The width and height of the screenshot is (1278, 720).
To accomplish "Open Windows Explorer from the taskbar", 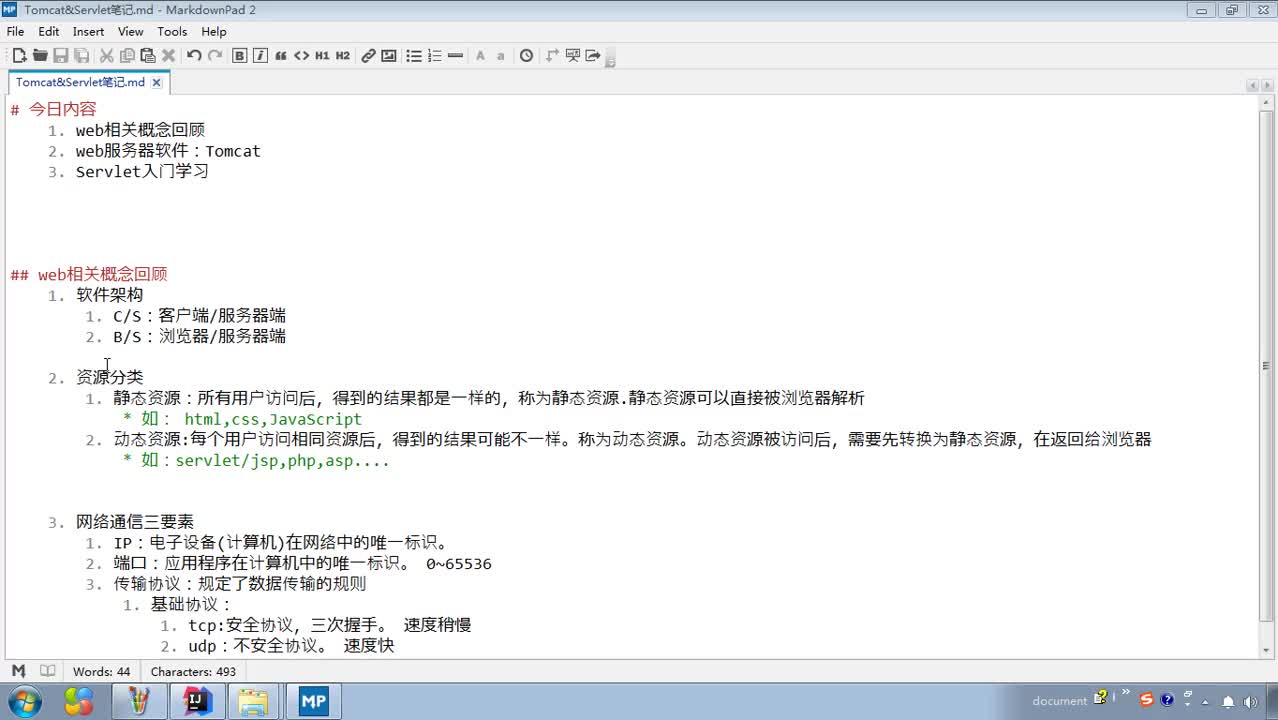I will [254, 701].
